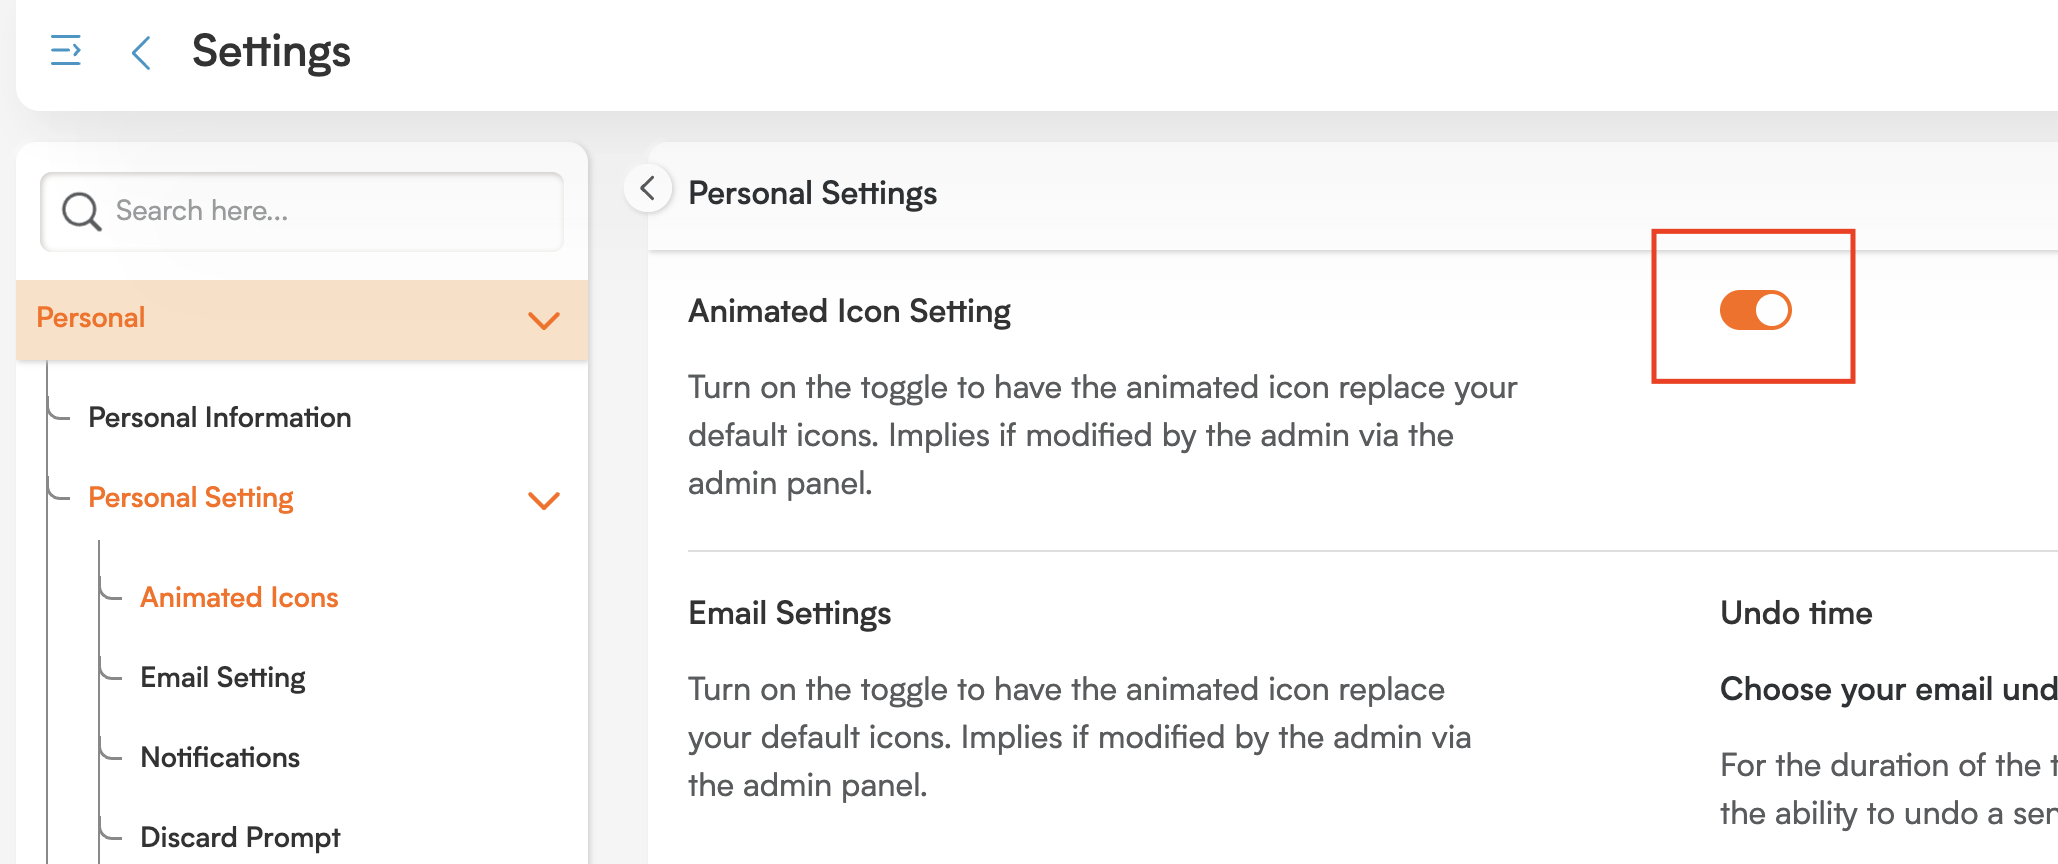Click the blue back arrow beside Settings

click(141, 52)
